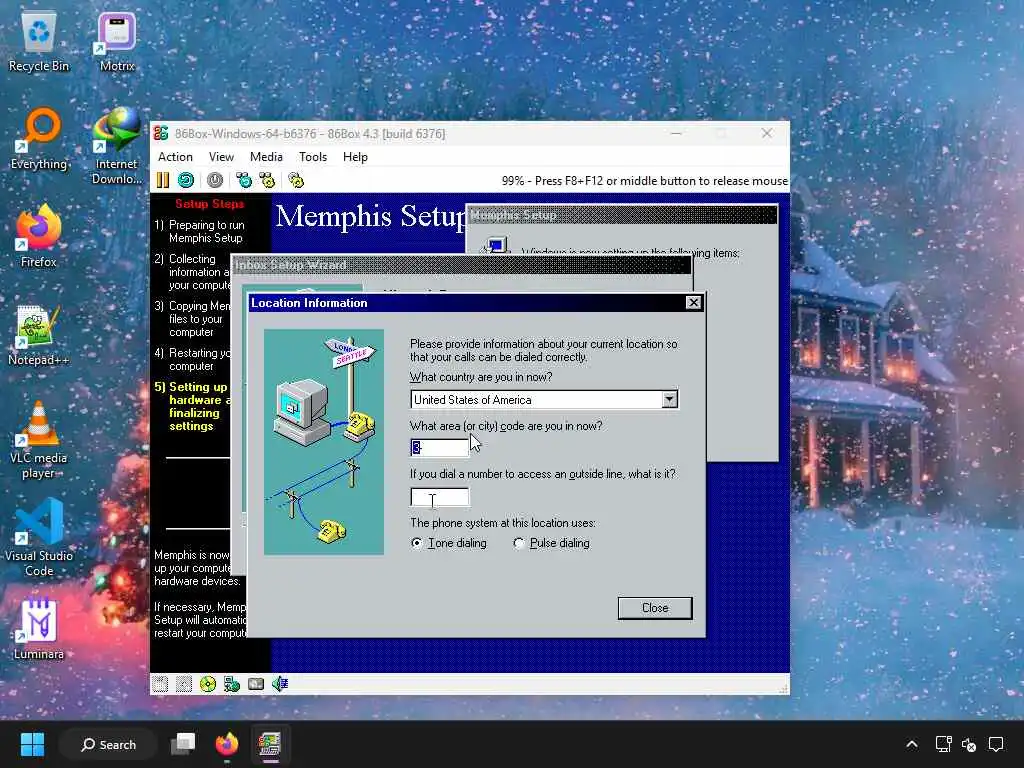Click the network status bar icon
1024x768 pixels.
coord(232,684)
